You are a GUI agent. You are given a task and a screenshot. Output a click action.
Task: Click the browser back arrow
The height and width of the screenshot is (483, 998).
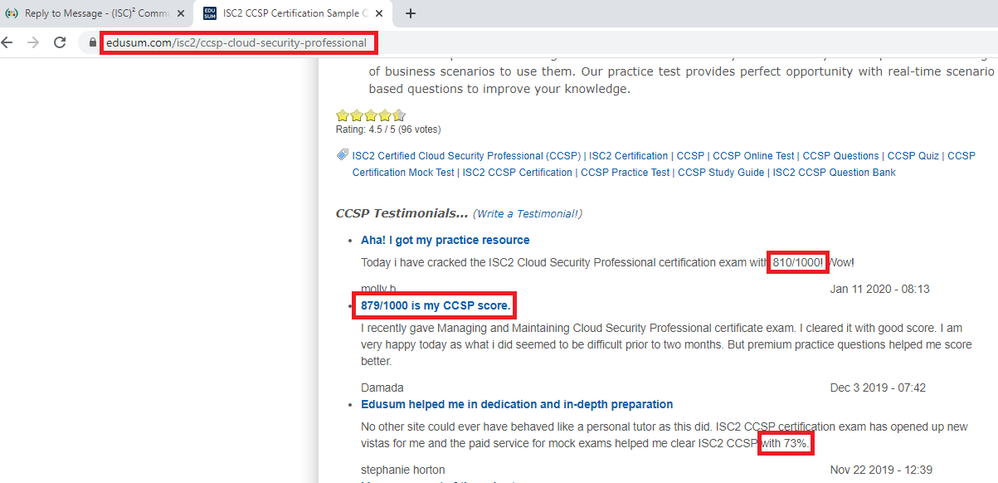[8, 43]
